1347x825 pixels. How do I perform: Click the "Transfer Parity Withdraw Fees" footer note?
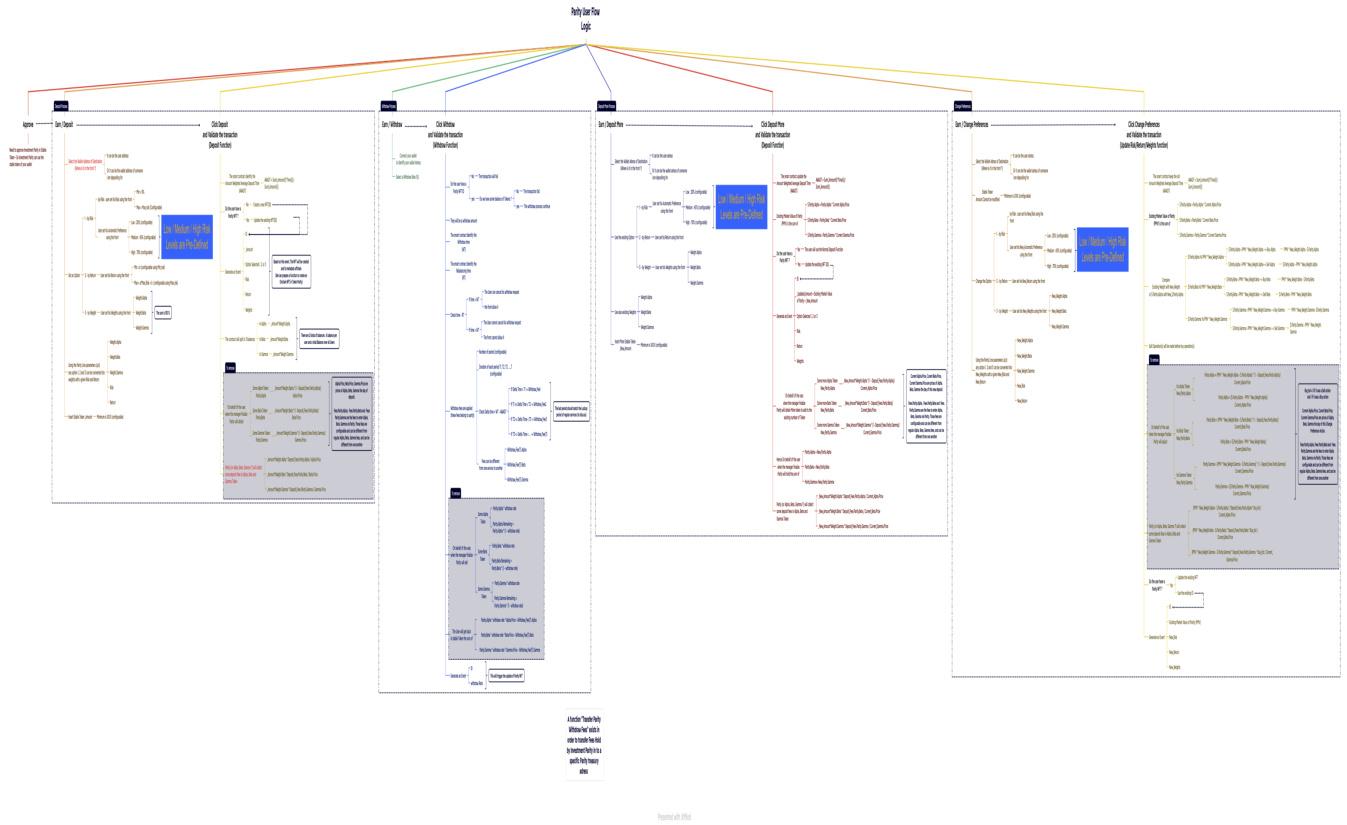tap(584, 746)
